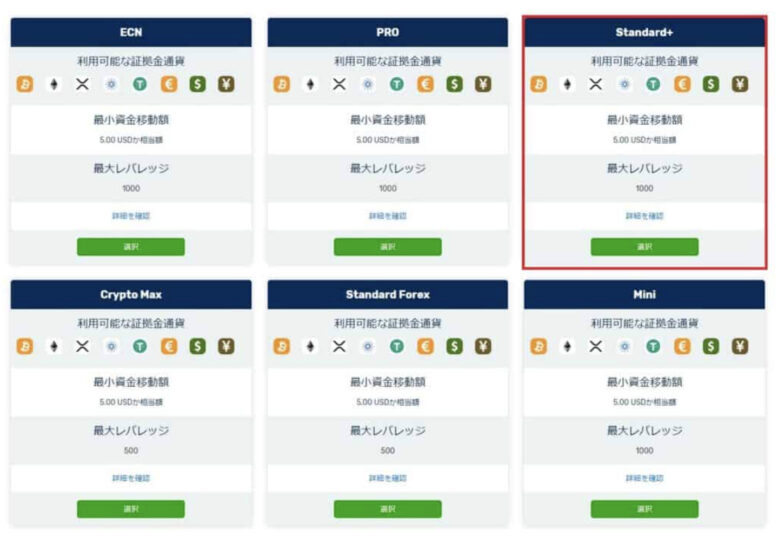
Task: Click the Ethereum icon in PRO card
Action: pyautogui.click(x=310, y=84)
